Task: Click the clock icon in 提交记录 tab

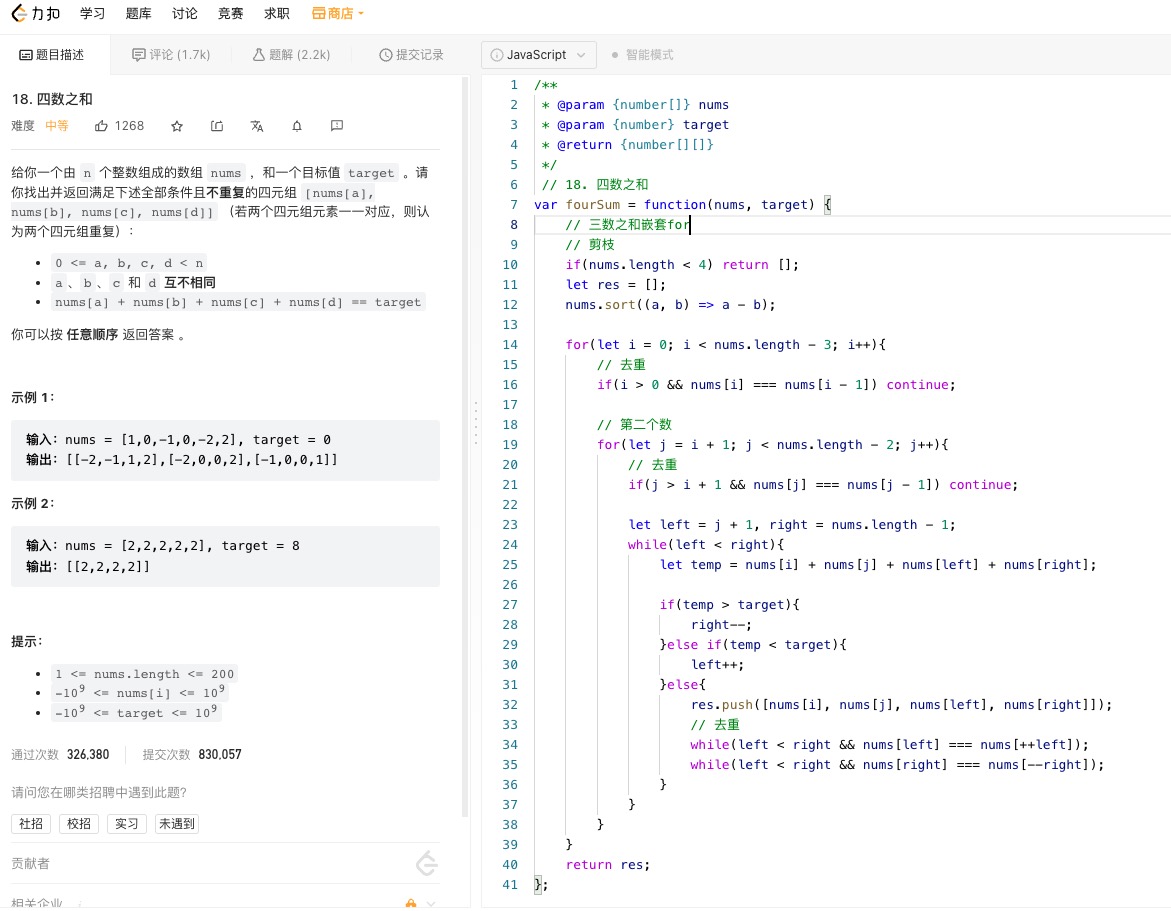Action: click(x=385, y=55)
